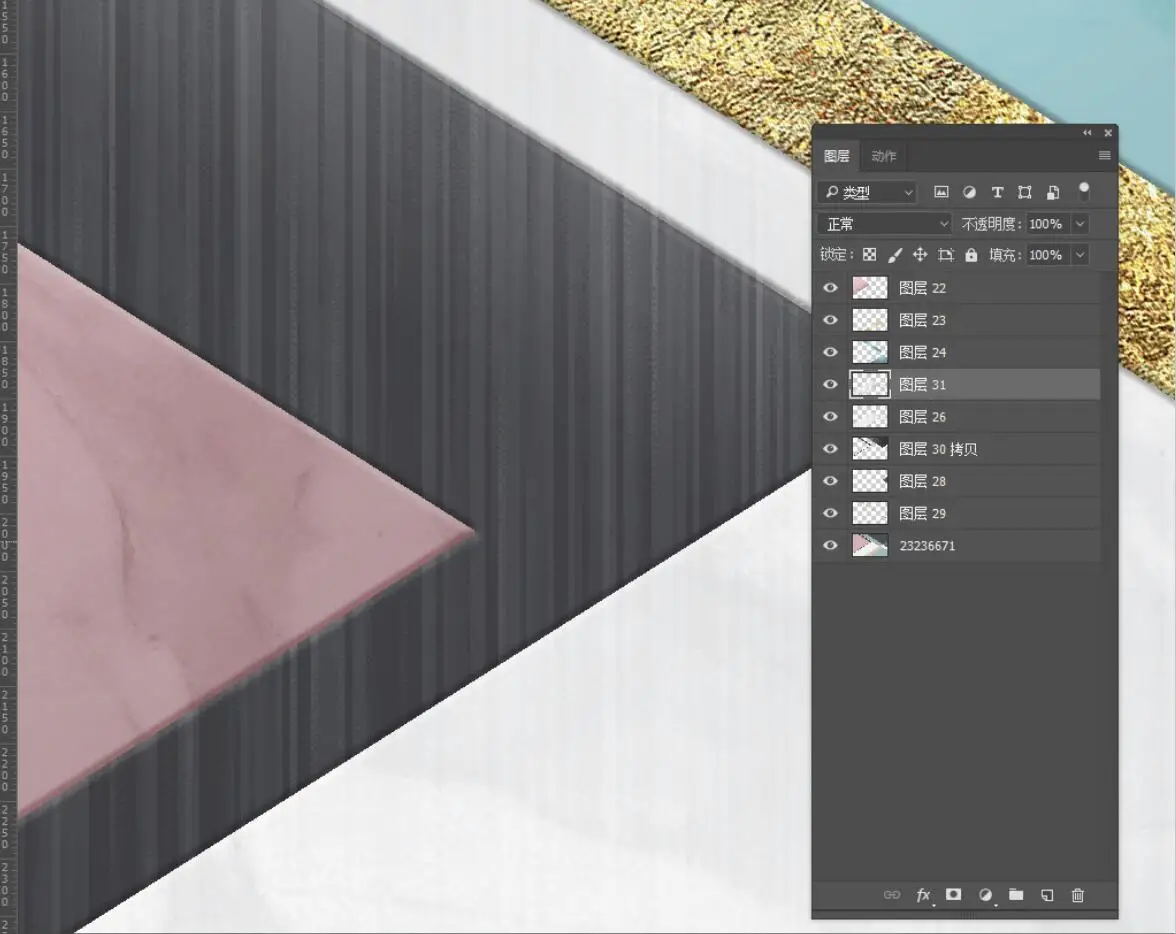Hide layer 图层 26
This screenshot has width=1176, height=934.
click(830, 416)
